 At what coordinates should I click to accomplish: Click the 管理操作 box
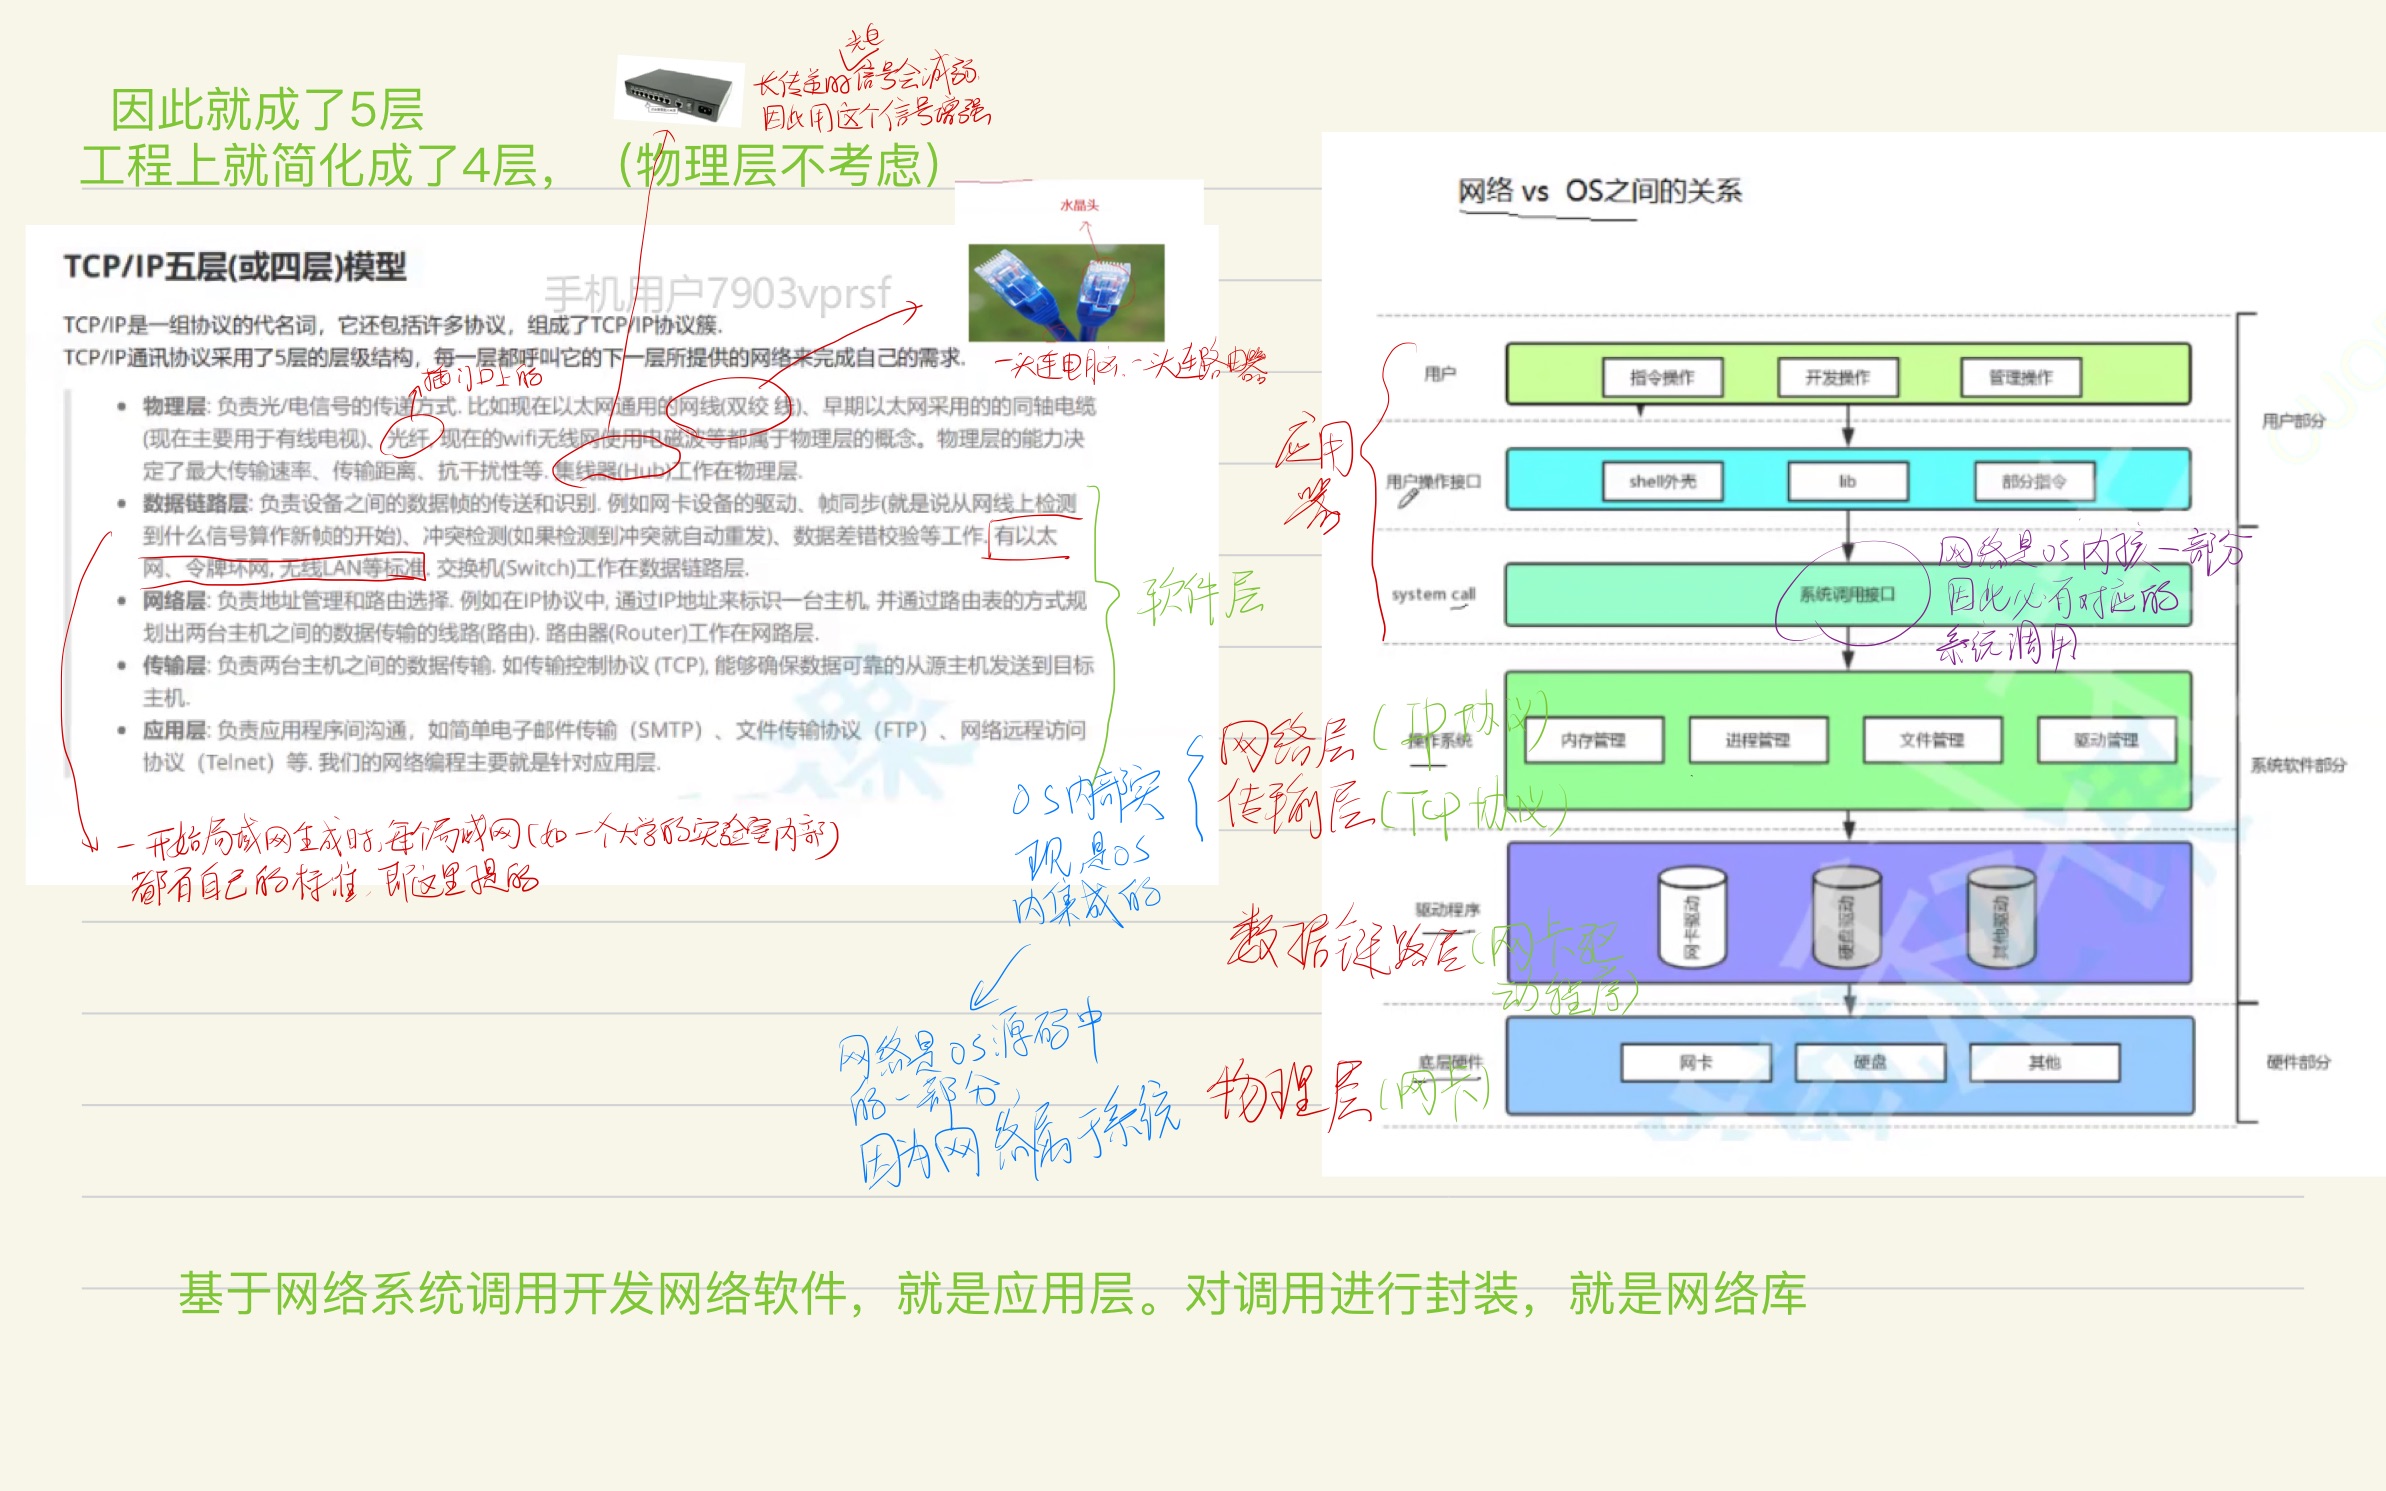coord(2021,377)
